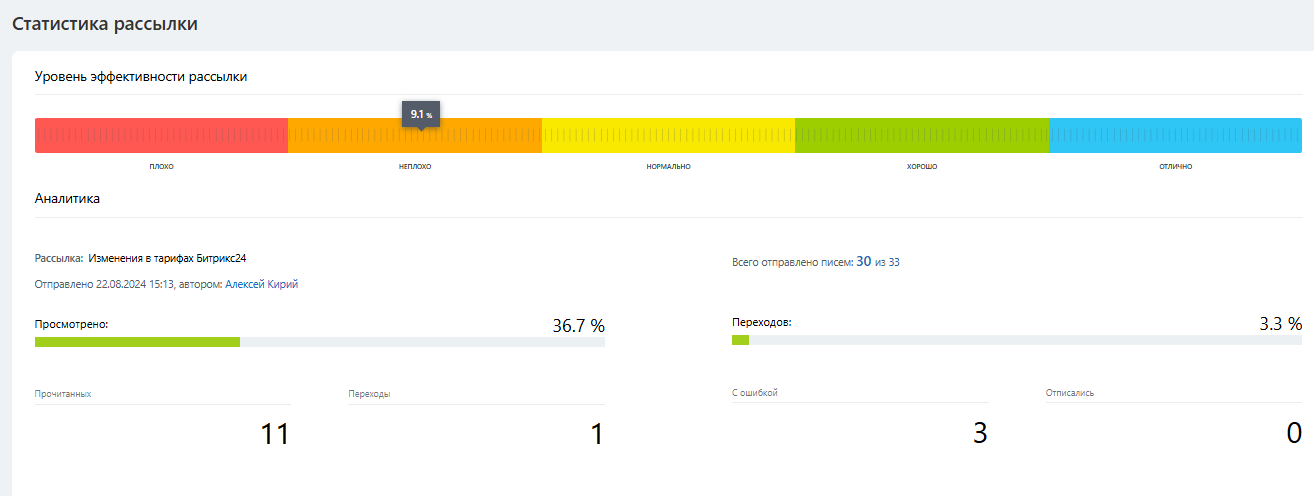Image resolution: width=1314 pixels, height=496 pixels.
Task: Click the Статистика рассылки page title
Action: (104, 25)
